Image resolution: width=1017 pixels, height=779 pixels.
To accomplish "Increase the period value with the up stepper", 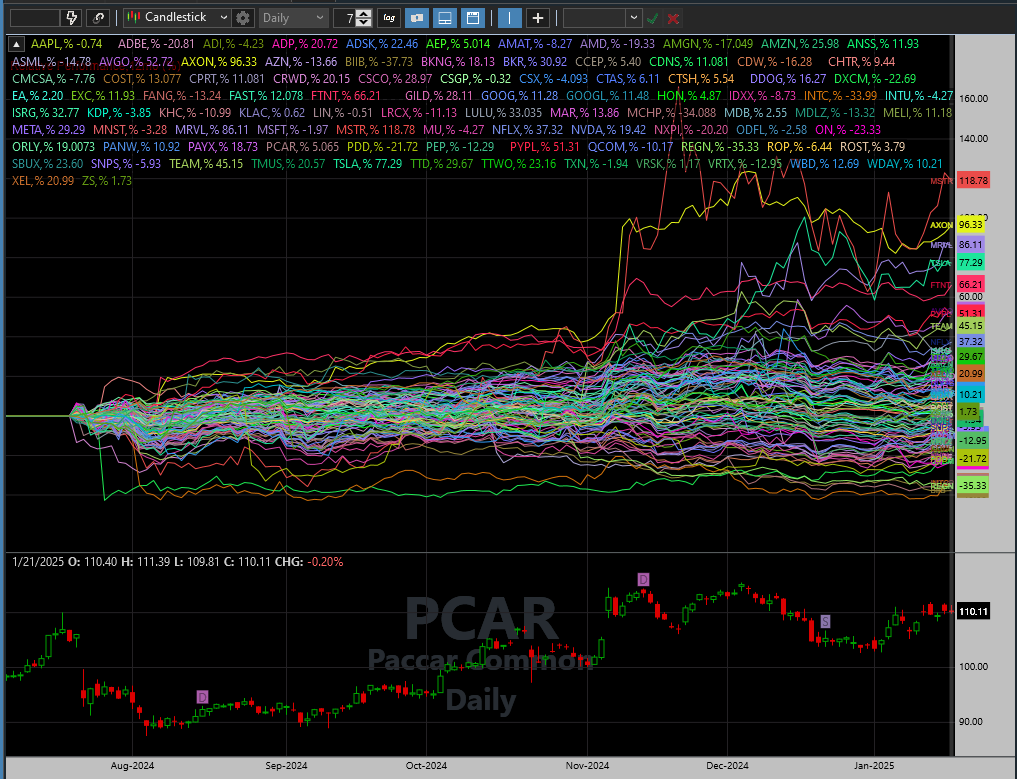I will [x=364, y=14].
